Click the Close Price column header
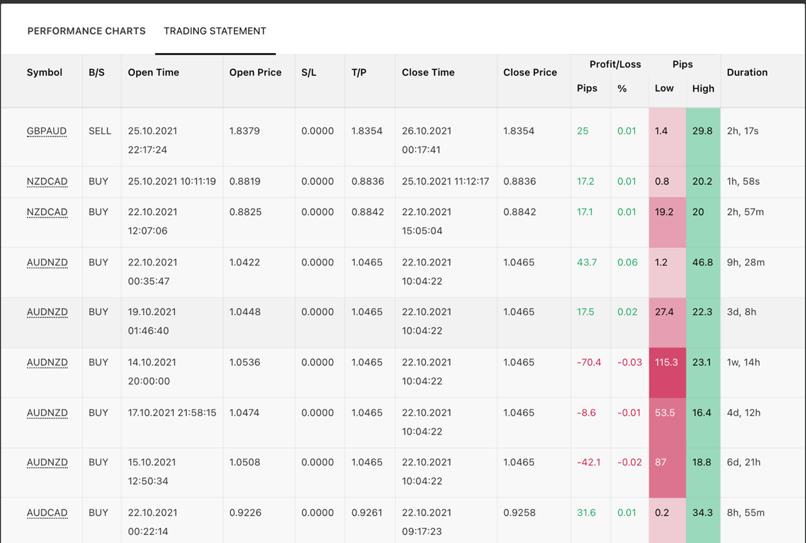Viewport: 806px width, 543px height. [x=530, y=73]
